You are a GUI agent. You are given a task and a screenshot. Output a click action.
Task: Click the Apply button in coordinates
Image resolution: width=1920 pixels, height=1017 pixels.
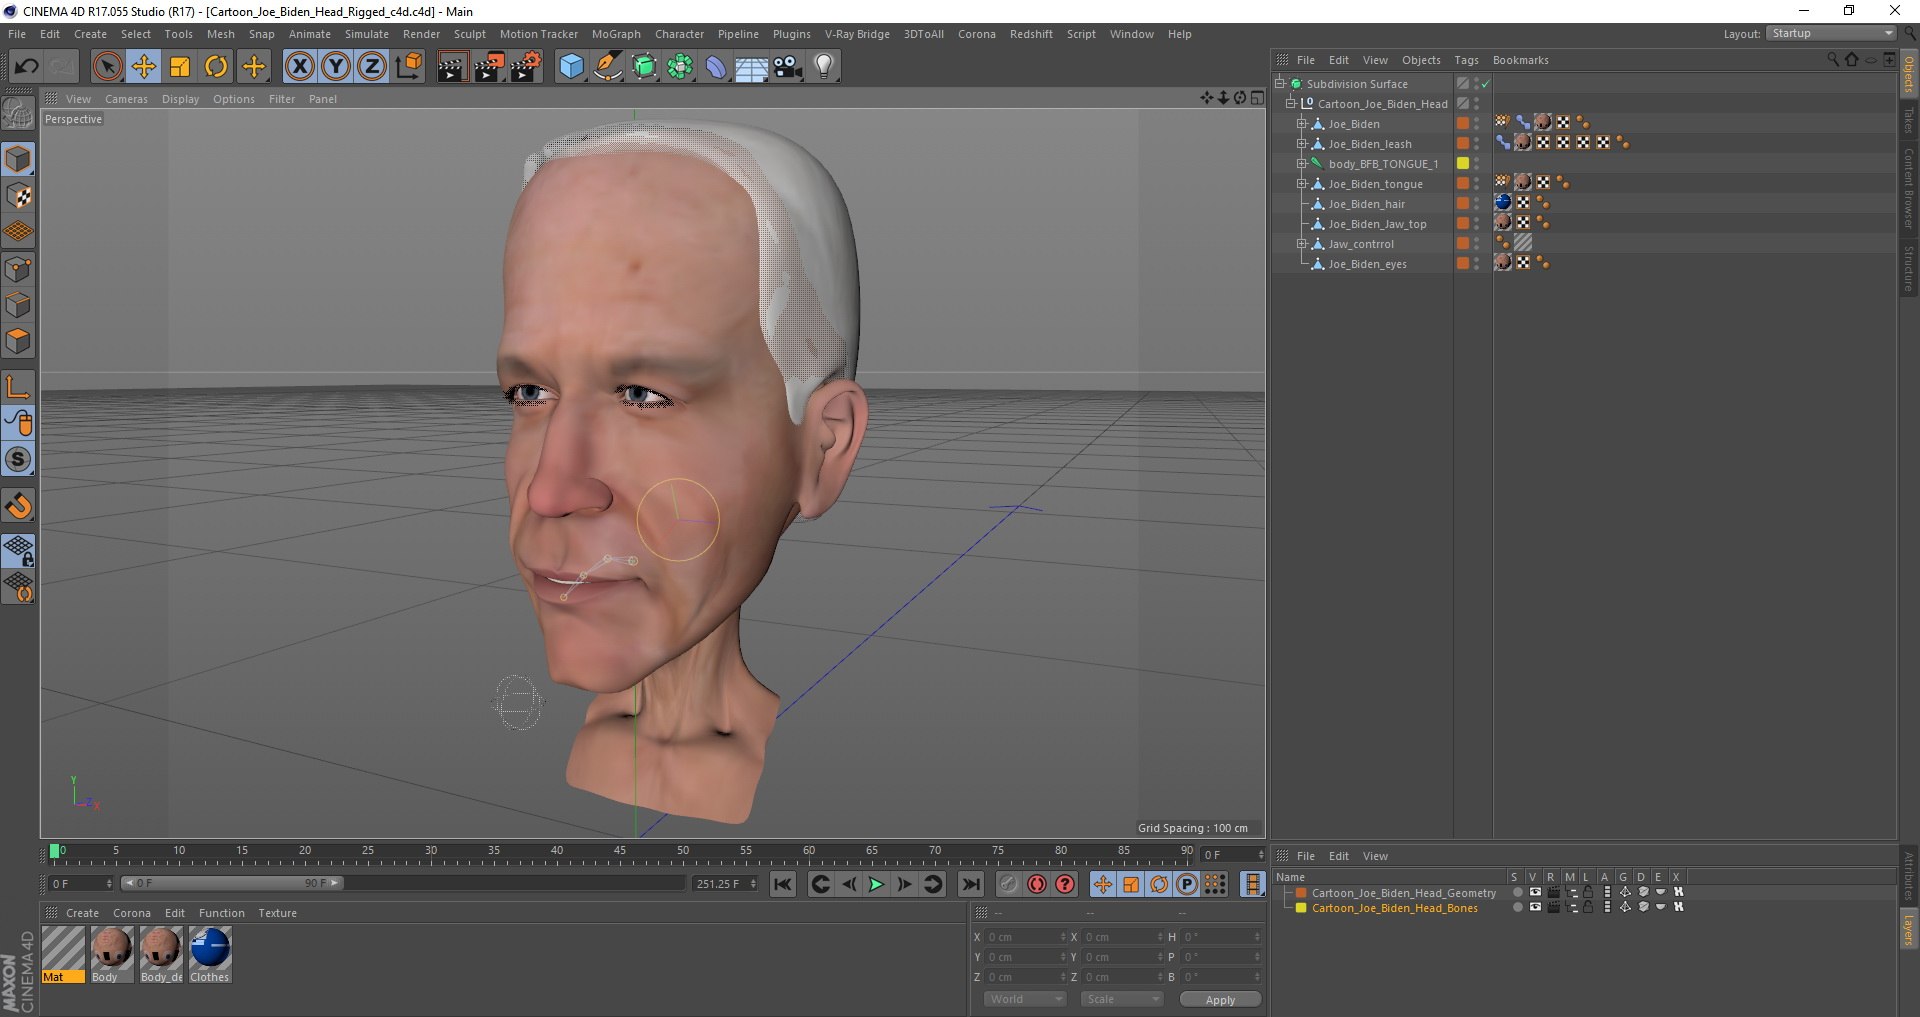[x=1220, y=999]
